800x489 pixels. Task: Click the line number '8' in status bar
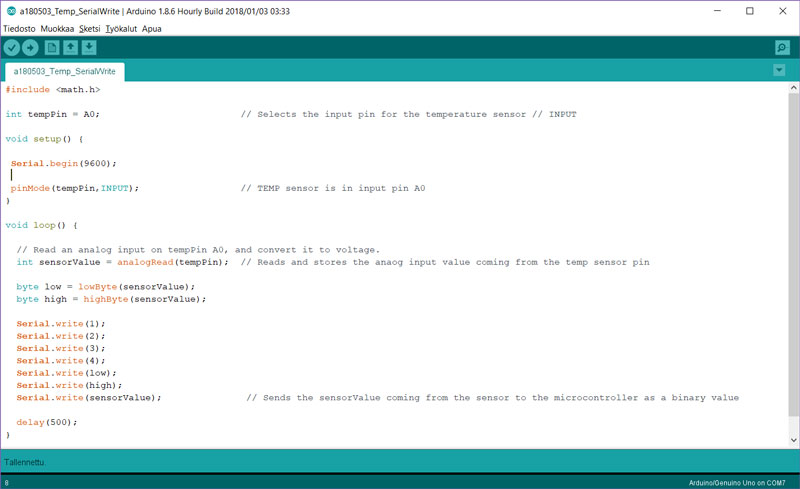coord(7,483)
